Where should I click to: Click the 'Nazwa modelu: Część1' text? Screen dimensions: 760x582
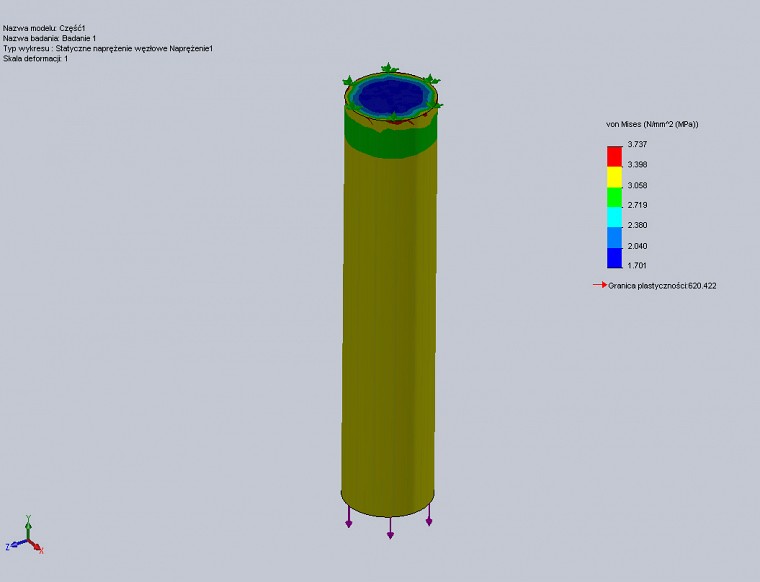coord(44,29)
